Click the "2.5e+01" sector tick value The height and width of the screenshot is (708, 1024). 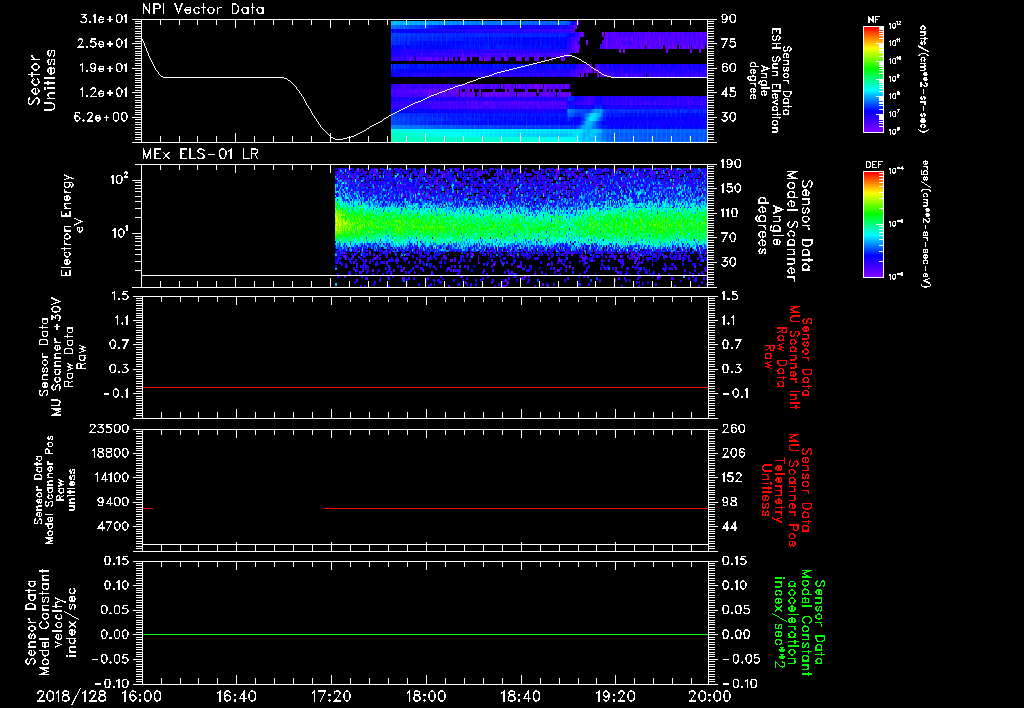point(104,43)
